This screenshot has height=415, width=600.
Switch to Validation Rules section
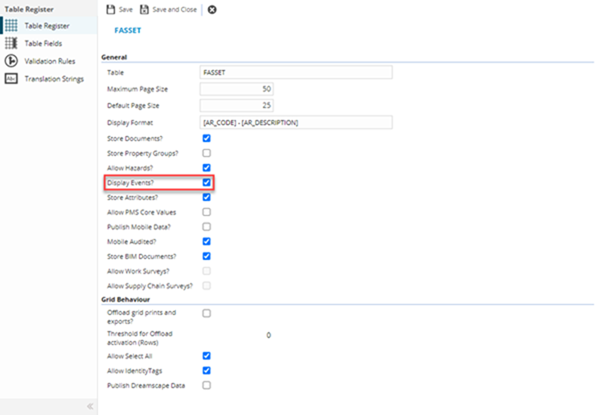pyautogui.click(x=49, y=61)
